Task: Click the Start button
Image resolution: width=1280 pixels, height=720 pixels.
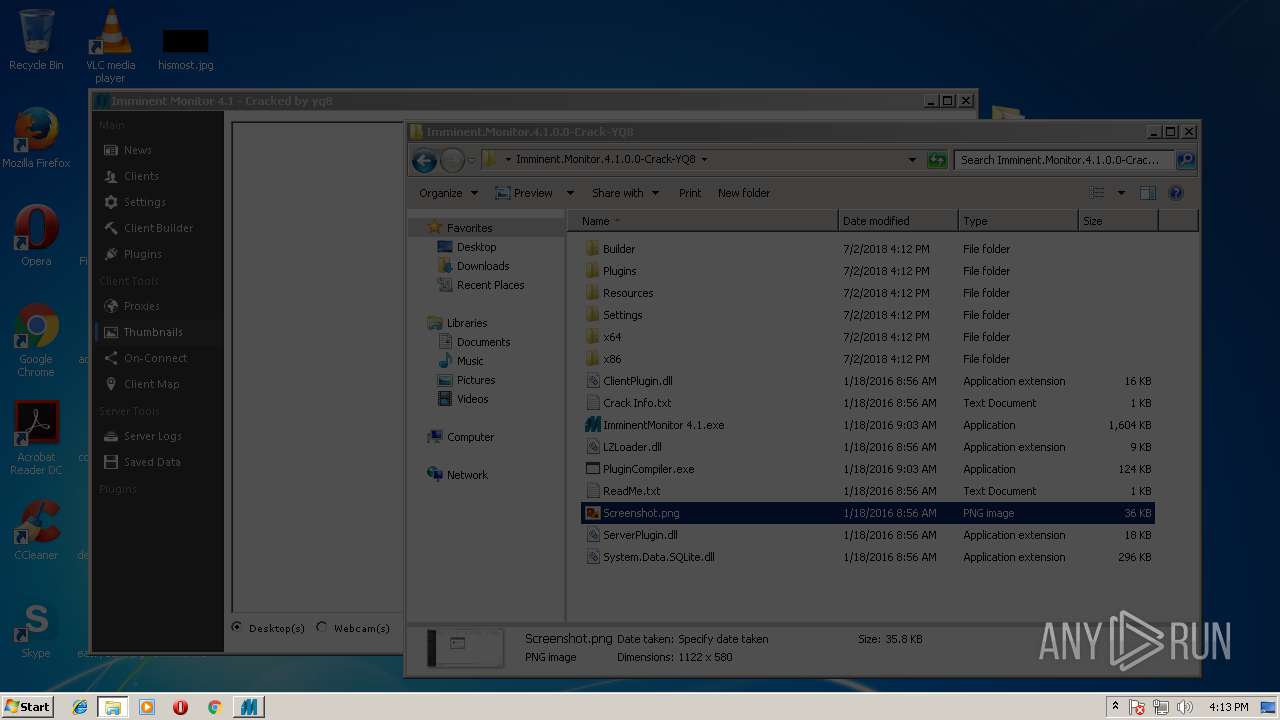Action: tap(28, 707)
